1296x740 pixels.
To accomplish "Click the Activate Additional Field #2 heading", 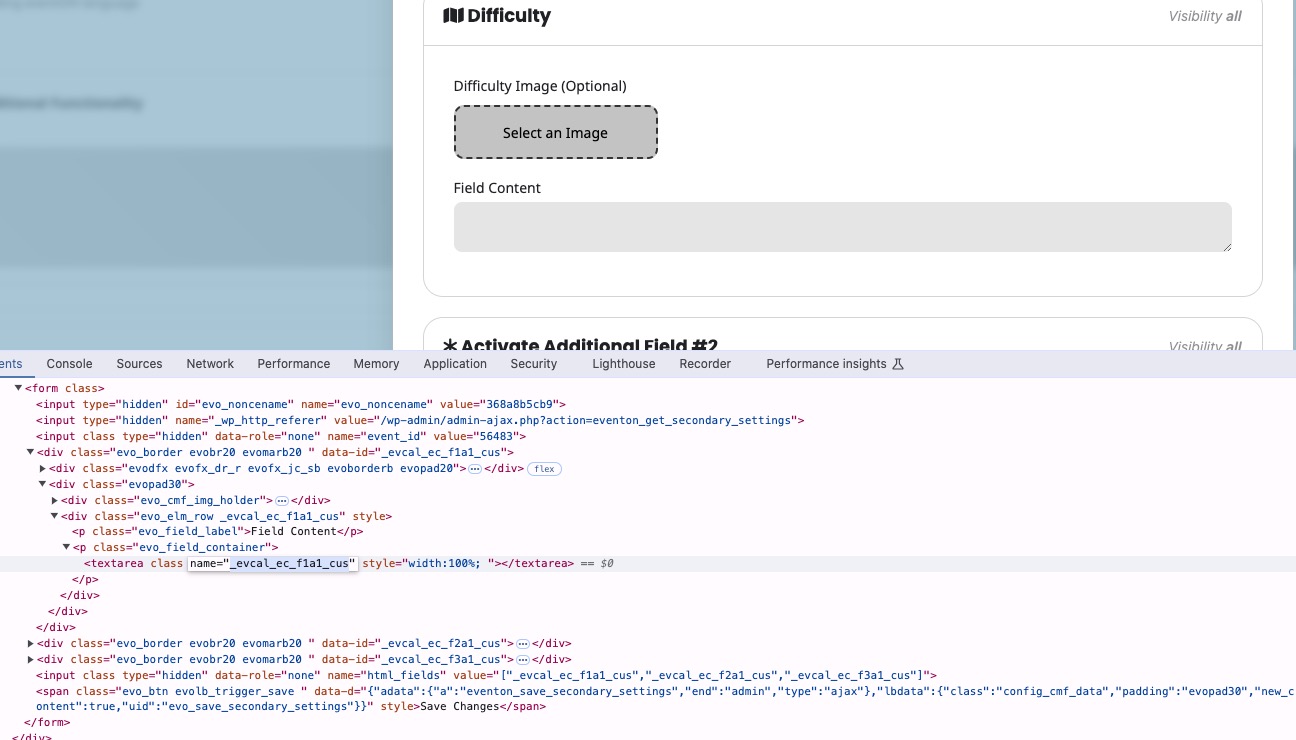I will tap(589, 346).
